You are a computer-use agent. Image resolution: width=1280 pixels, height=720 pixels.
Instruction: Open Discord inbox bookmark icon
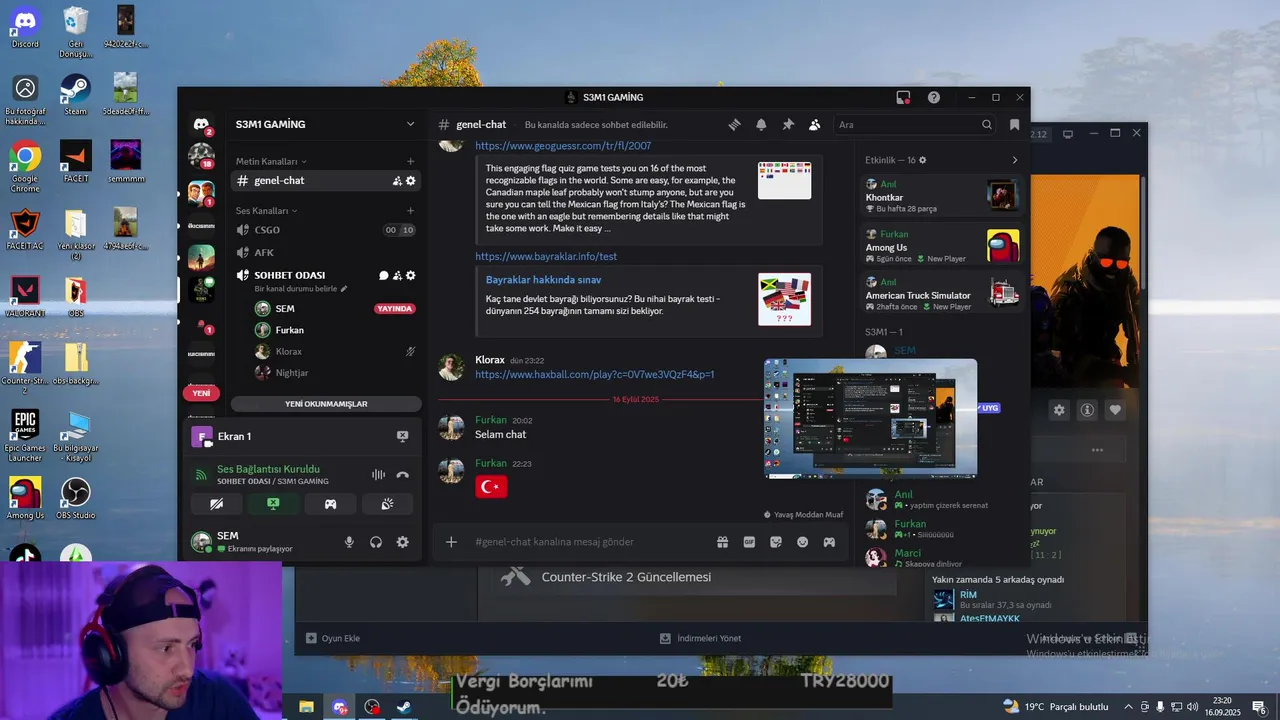tap(1014, 125)
